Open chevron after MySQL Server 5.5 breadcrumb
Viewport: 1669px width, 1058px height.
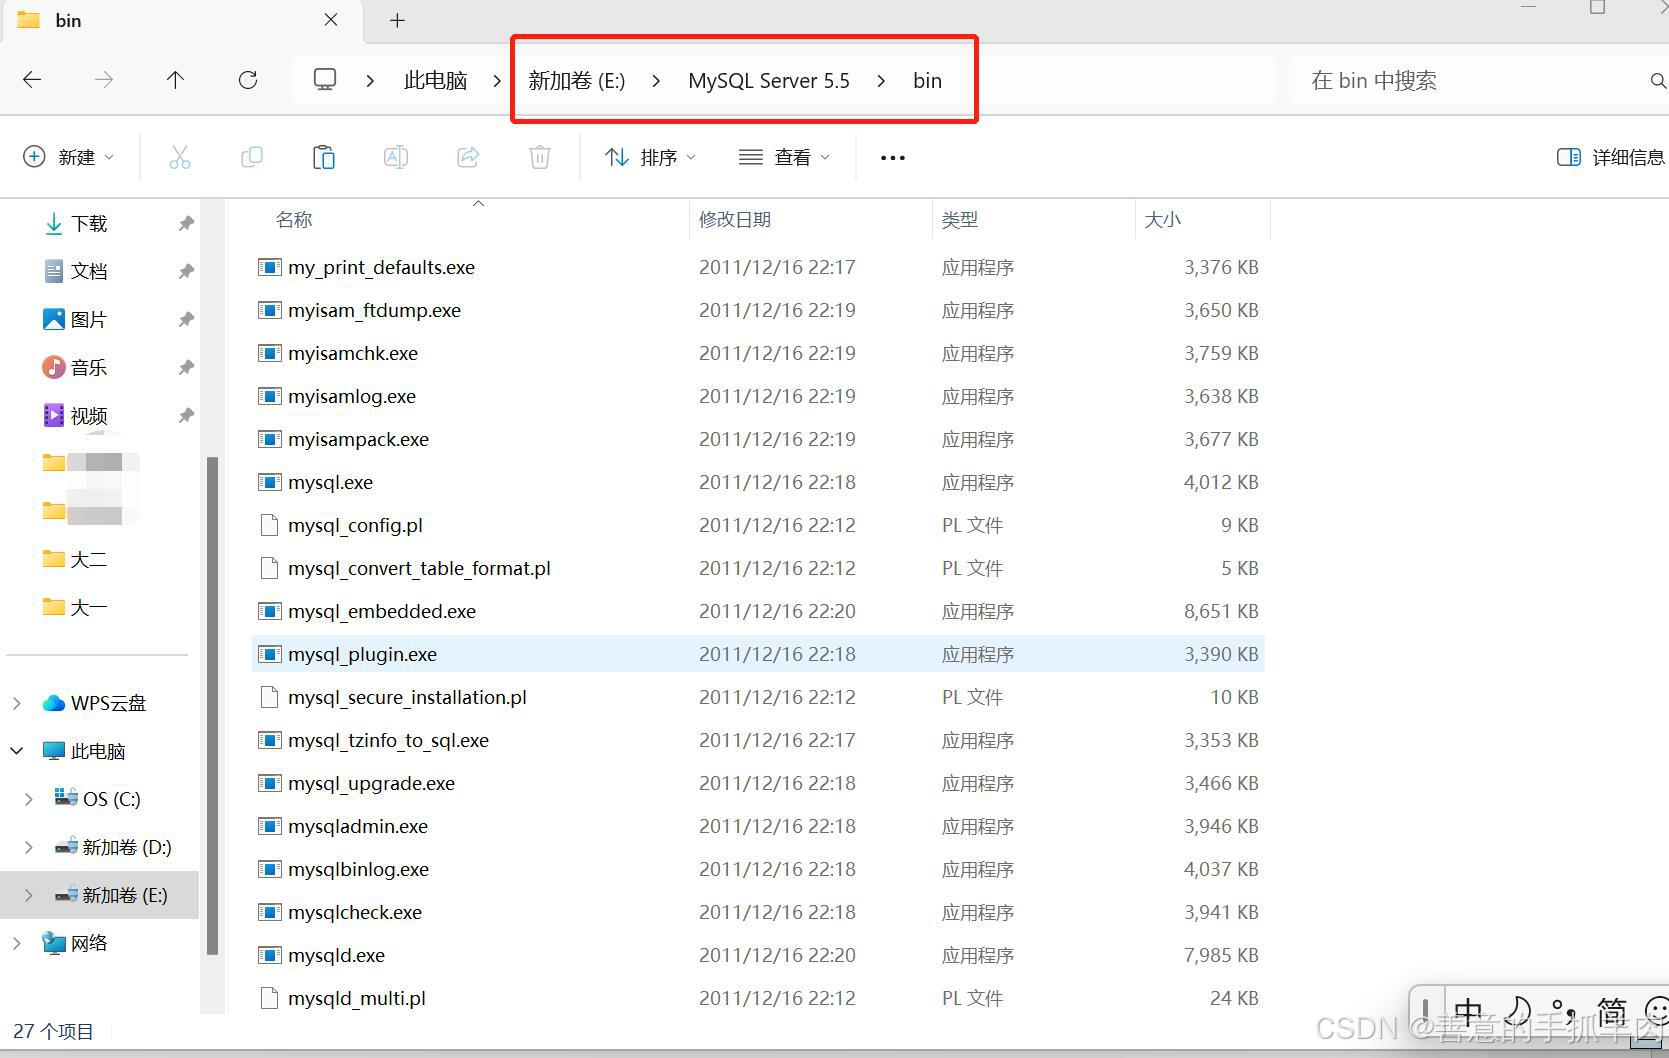(x=881, y=81)
